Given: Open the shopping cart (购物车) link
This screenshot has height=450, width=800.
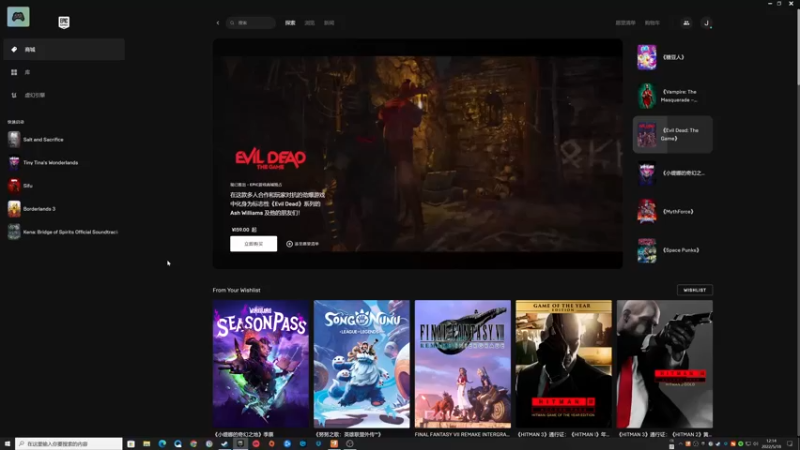Looking at the screenshot, I should pyautogui.click(x=652, y=23).
